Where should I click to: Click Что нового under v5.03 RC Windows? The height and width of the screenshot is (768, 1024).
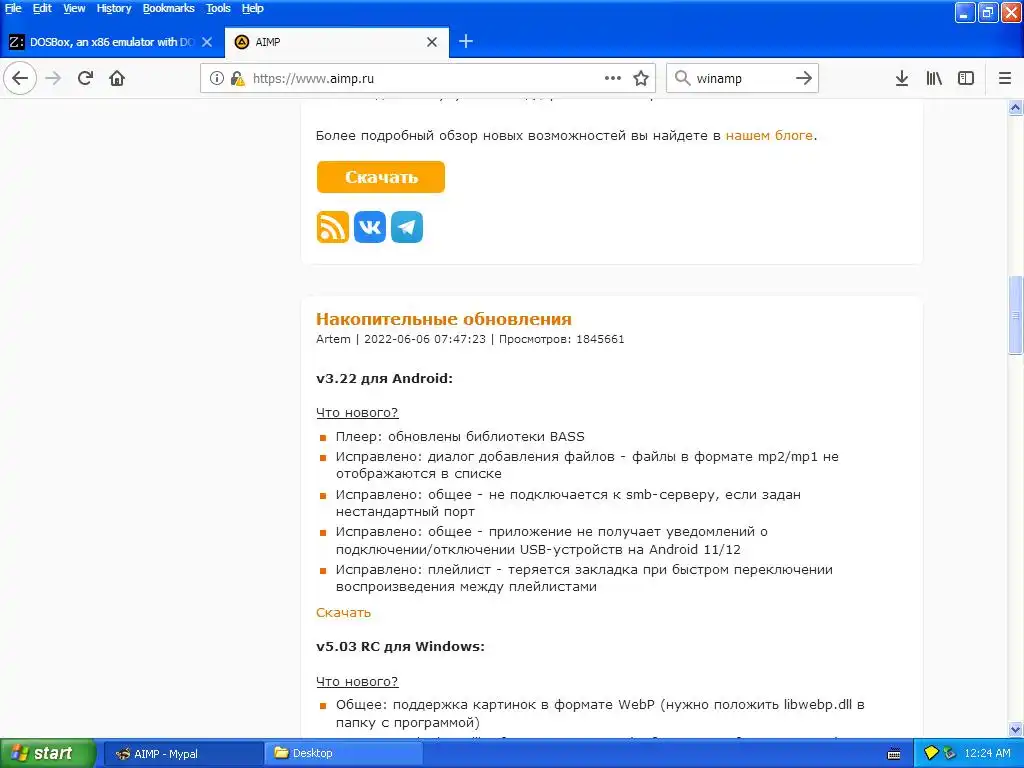coord(357,681)
